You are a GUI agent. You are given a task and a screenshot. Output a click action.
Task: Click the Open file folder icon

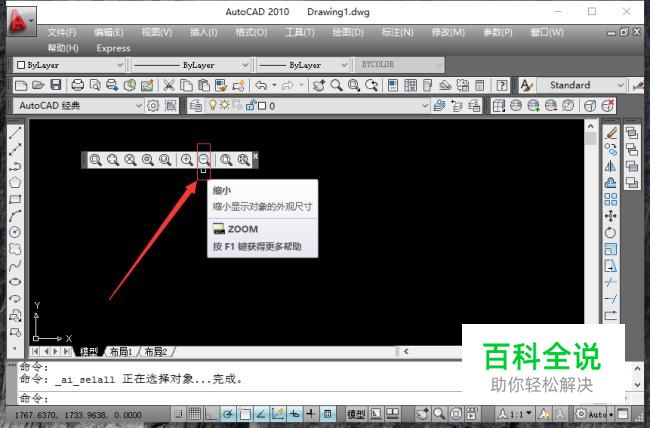38,85
